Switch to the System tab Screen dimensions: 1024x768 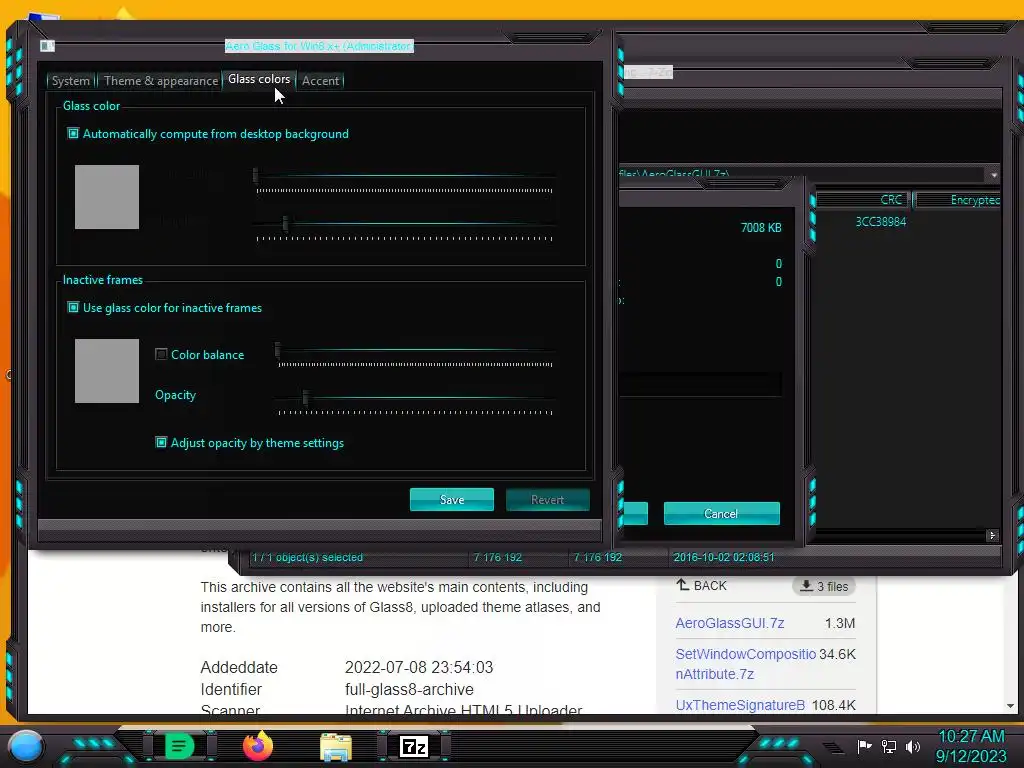tap(71, 81)
